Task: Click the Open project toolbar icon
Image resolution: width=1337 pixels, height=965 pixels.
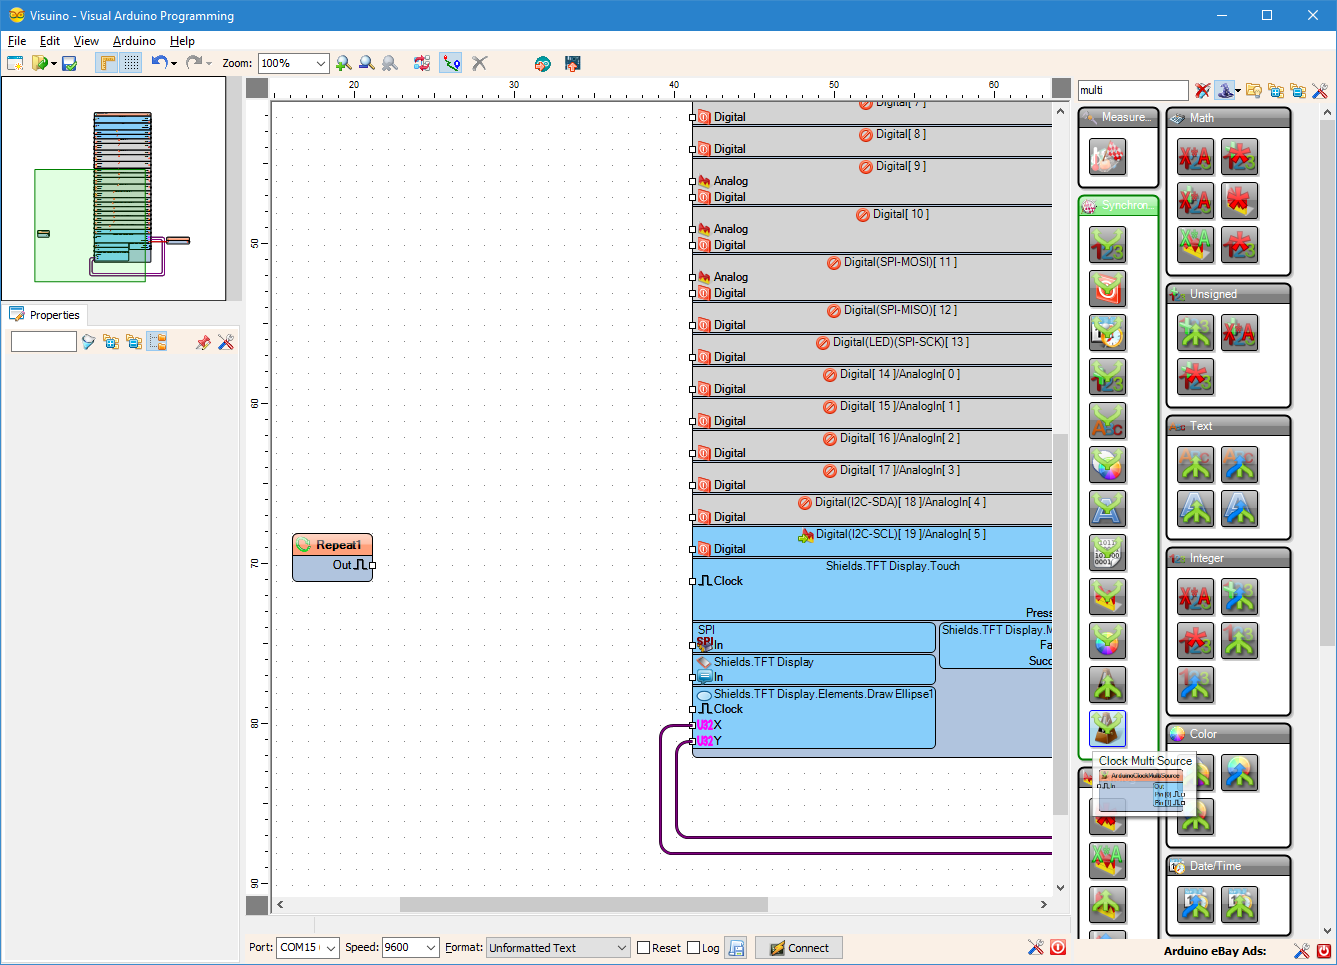Action: (41, 63)
